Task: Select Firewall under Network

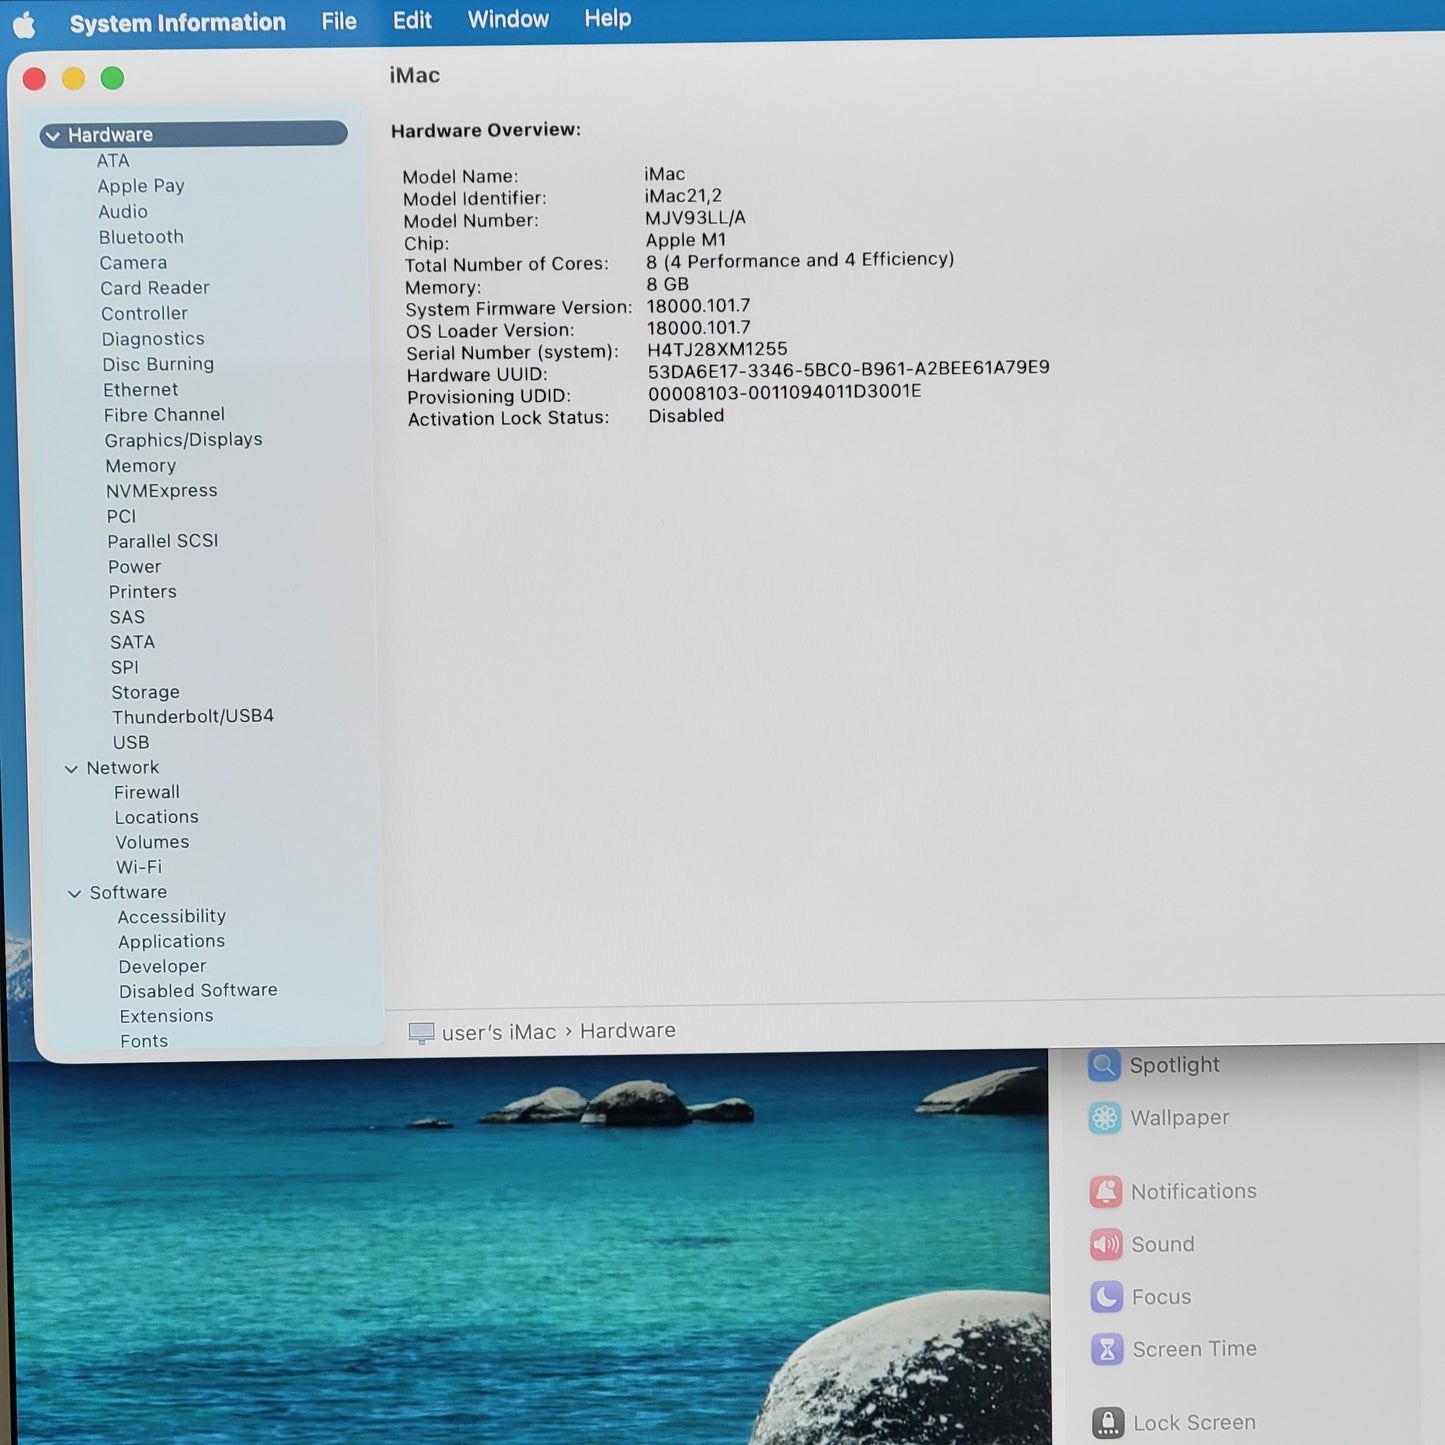Action: click(x=147, y=793)
